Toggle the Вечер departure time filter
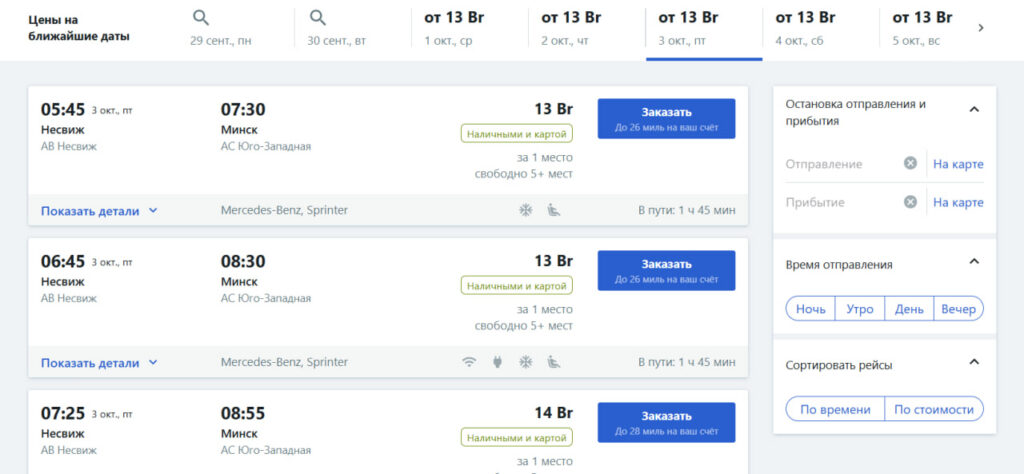This screenshot has height=474, width=1024. (959, 309)
